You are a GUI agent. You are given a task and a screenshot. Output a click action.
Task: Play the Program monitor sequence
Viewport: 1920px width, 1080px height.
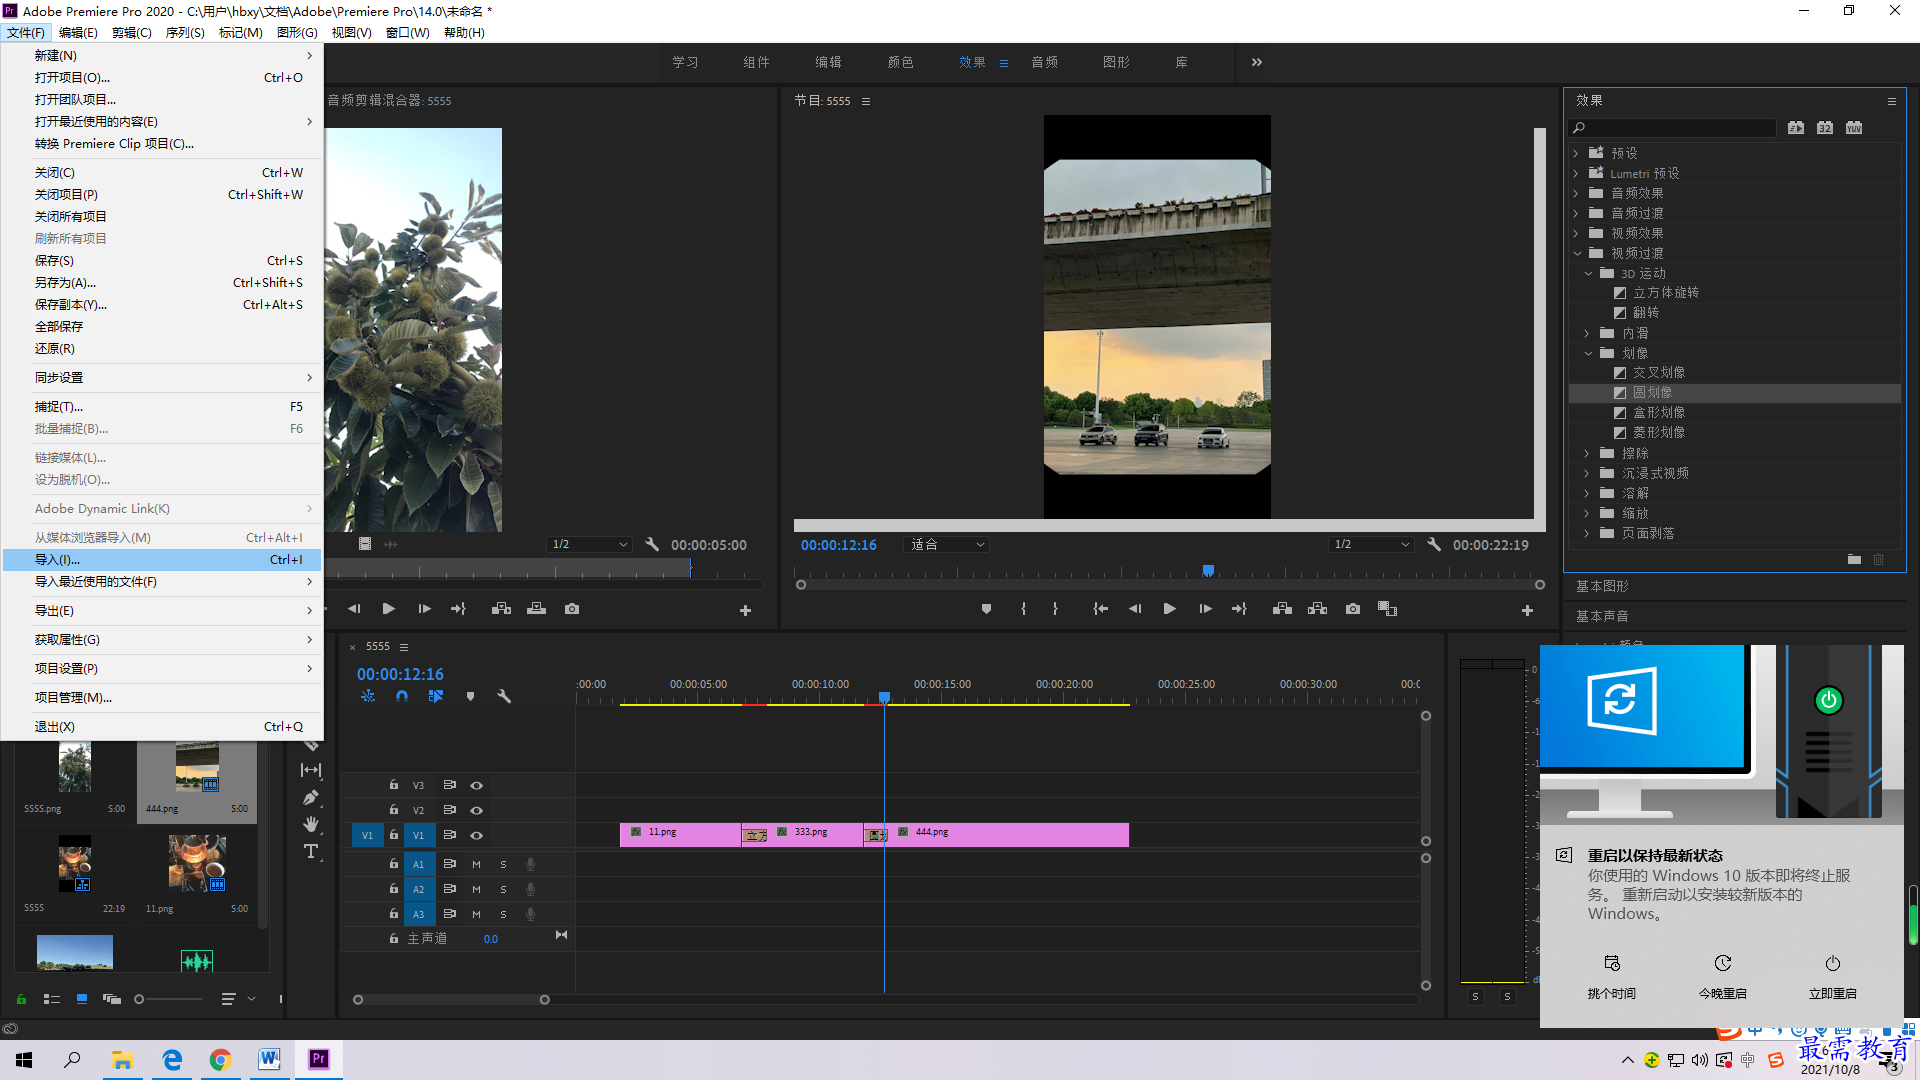[1169, 609]
